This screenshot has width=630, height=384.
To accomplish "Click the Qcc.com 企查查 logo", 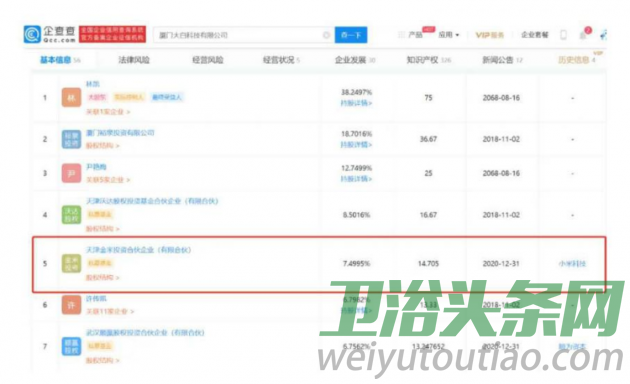I will point(50,35).
